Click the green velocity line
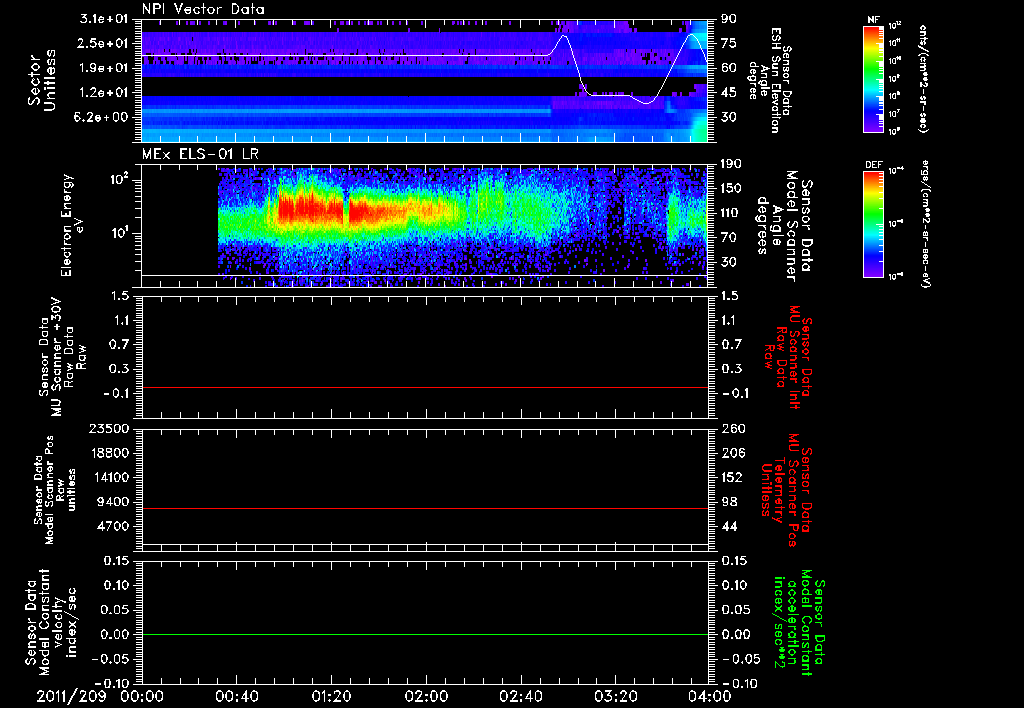Screen dimensions: 1024x708 click(x=425, y=634)
